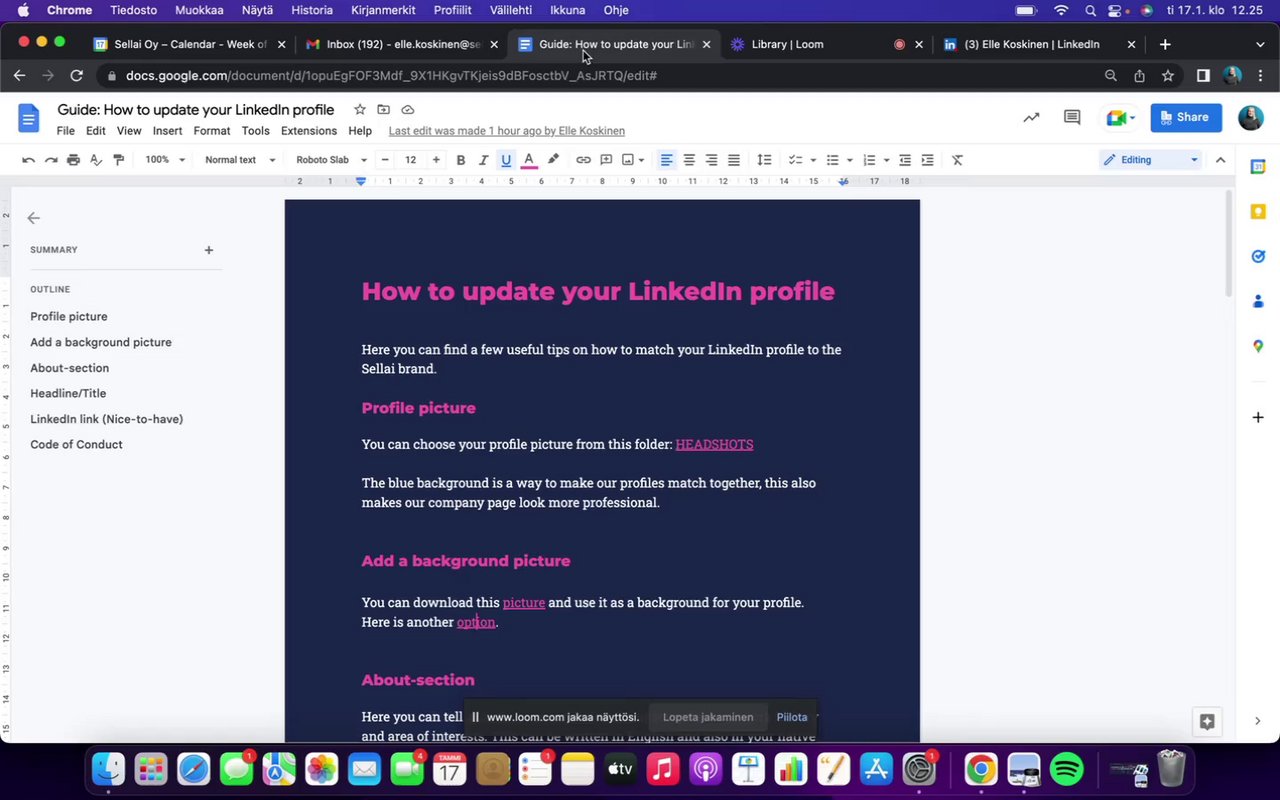Open Spotify from the Dock
The height and width of the screenshot is (800, 1280).
(1067, 769)
